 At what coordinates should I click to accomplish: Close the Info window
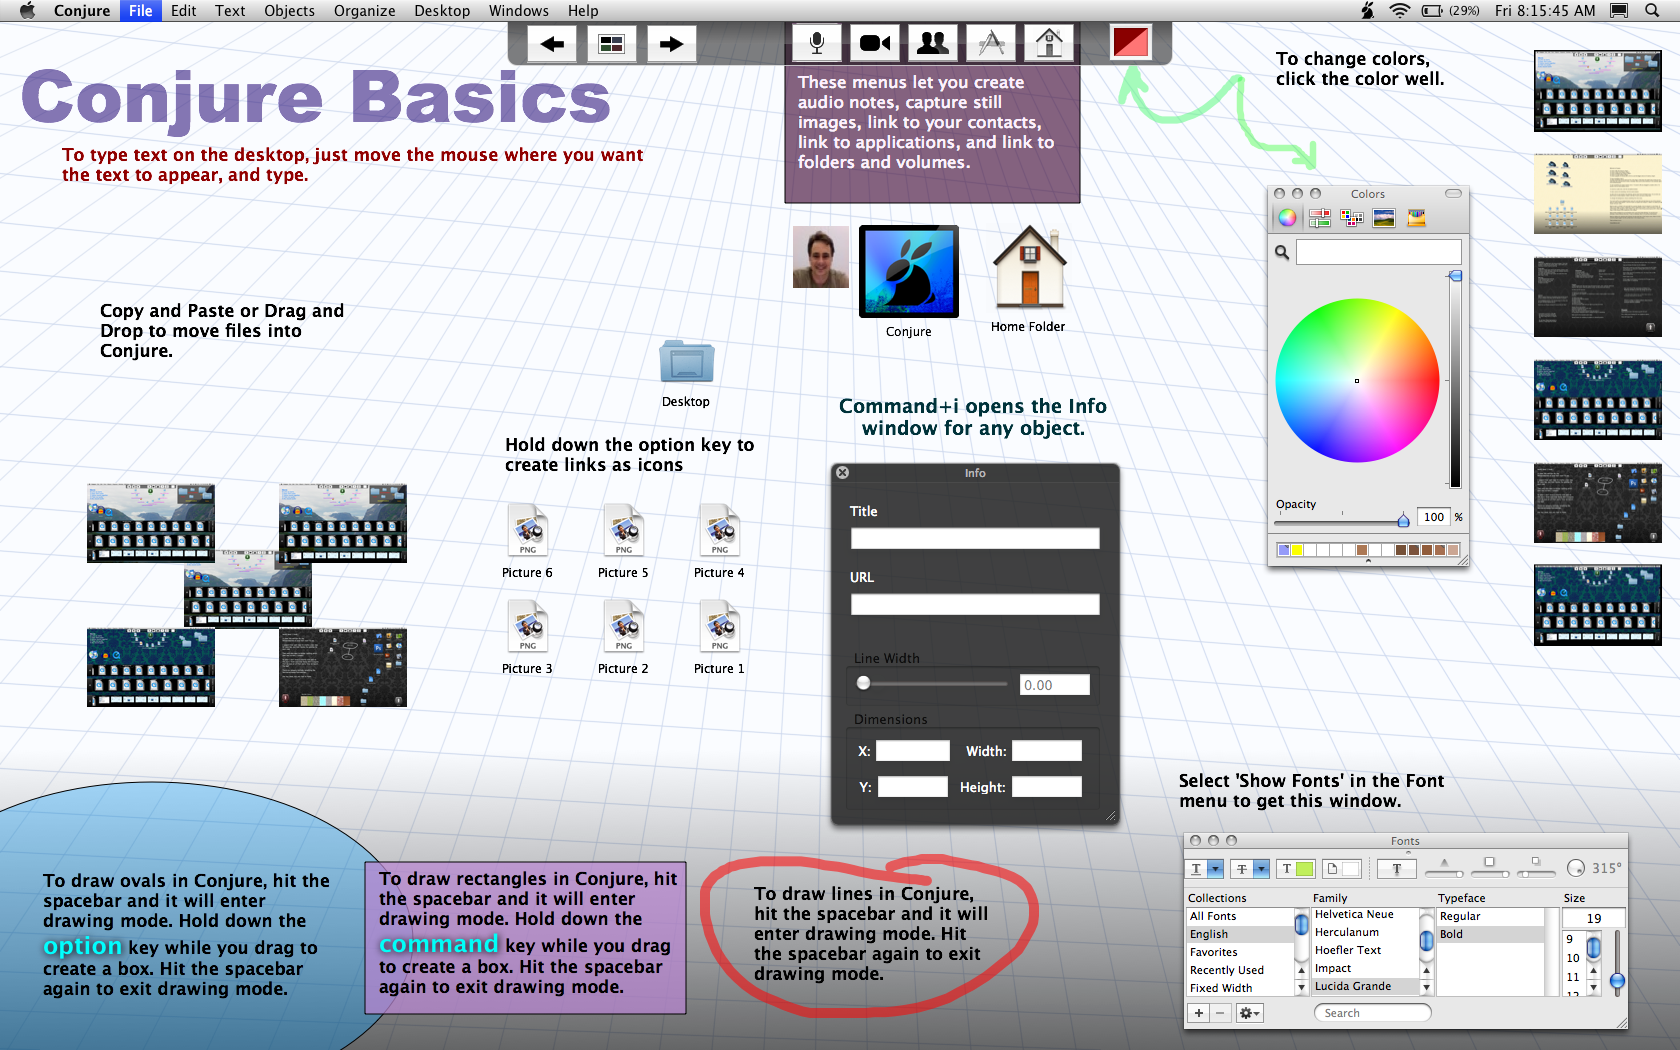coord(842,473)
